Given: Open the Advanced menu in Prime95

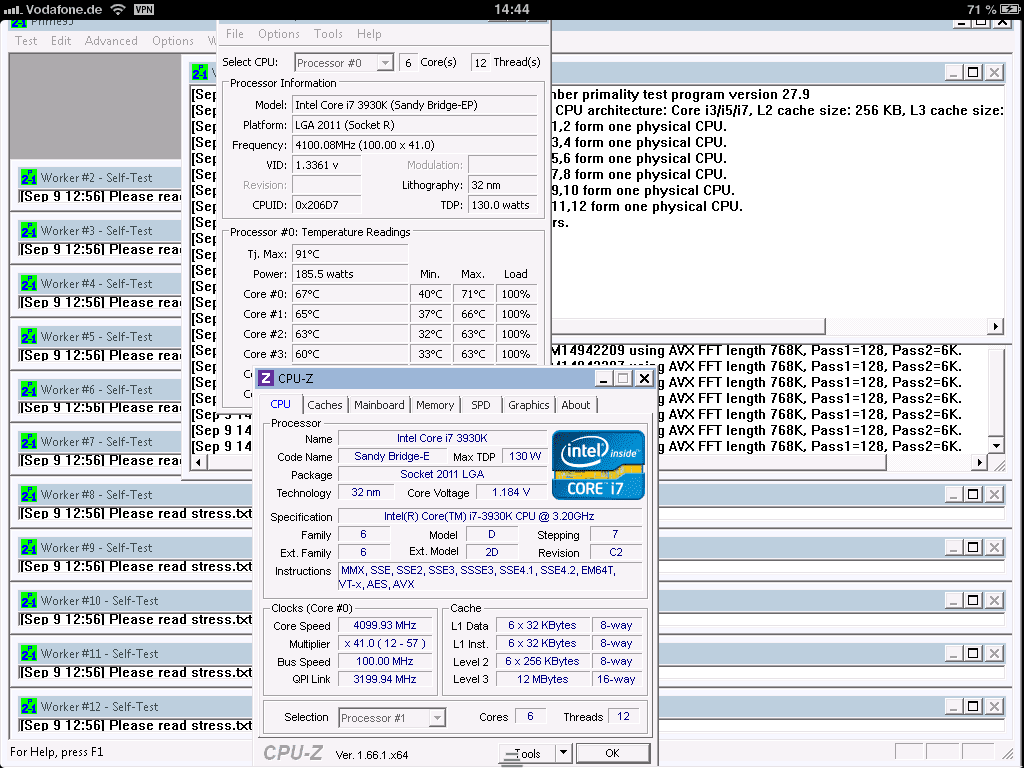Looking at the screenshot, I should 111,41.
